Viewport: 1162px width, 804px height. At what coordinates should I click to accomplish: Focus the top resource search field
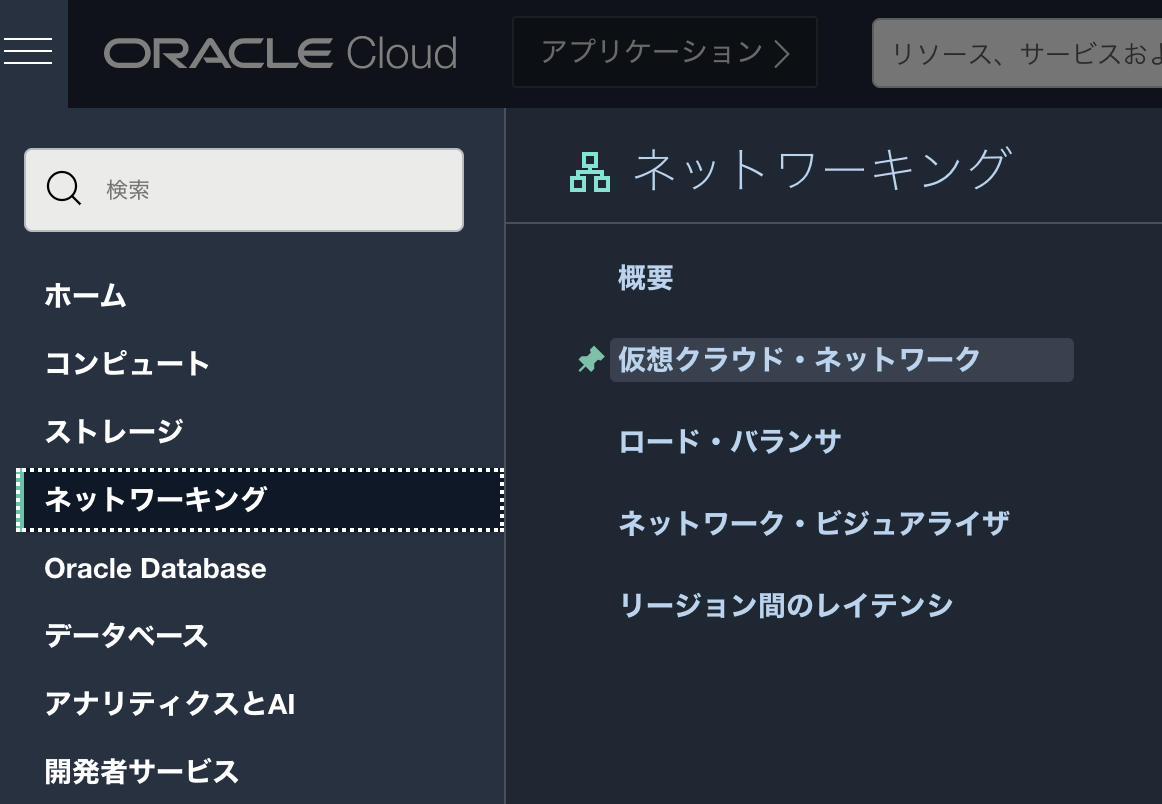click(1016, 53)
